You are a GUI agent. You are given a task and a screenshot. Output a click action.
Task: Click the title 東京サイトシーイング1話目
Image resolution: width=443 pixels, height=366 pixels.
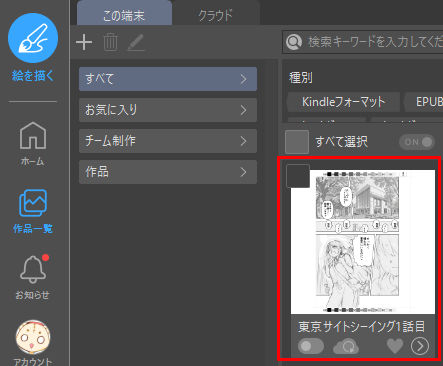362,326
